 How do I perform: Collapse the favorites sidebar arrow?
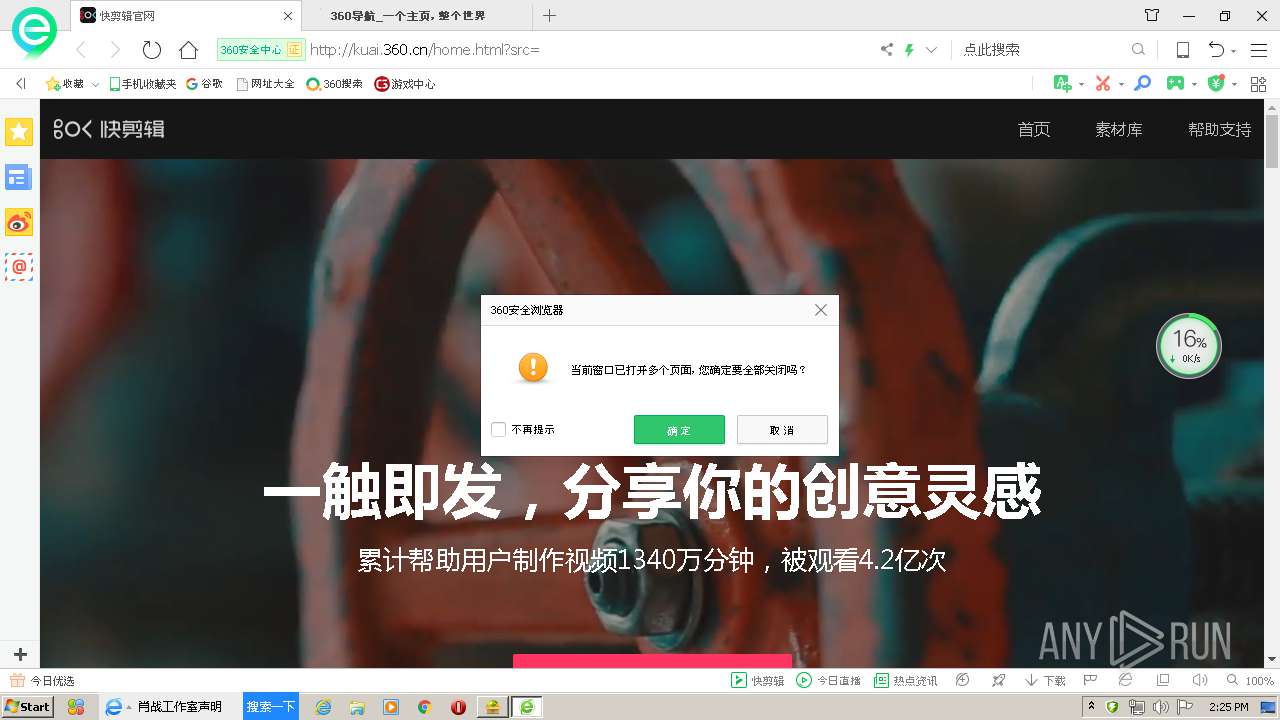[x=21, y=84]
